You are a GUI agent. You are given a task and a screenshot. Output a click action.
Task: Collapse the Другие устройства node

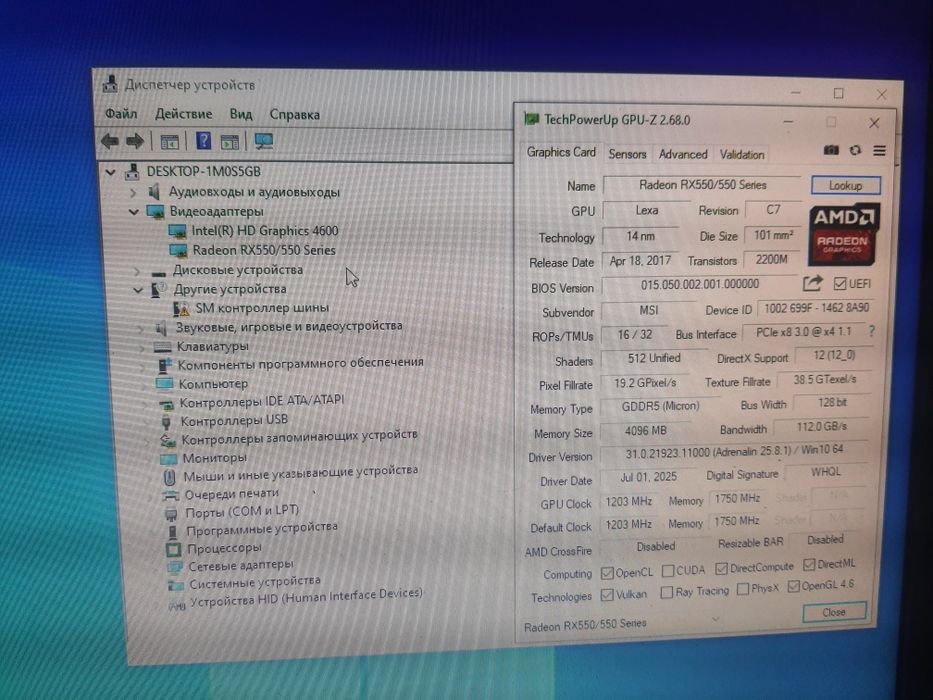tap(137, 290)
